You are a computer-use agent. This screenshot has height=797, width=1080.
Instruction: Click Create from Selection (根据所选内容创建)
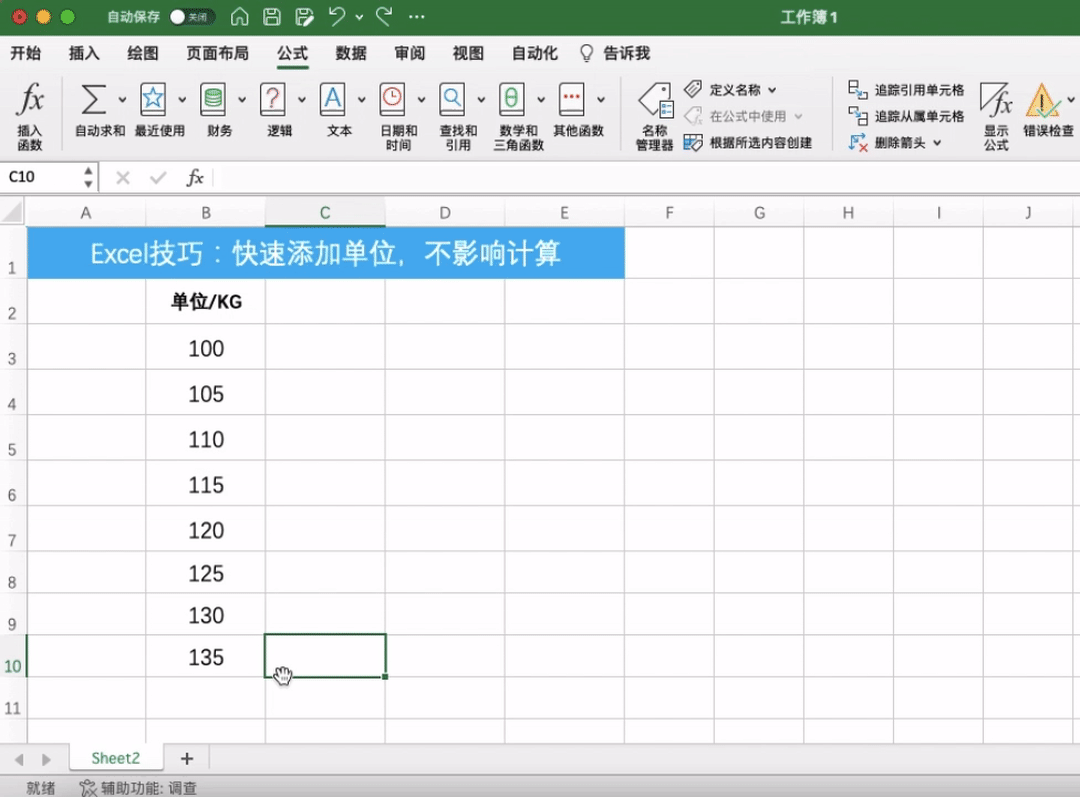click(748, 143)
